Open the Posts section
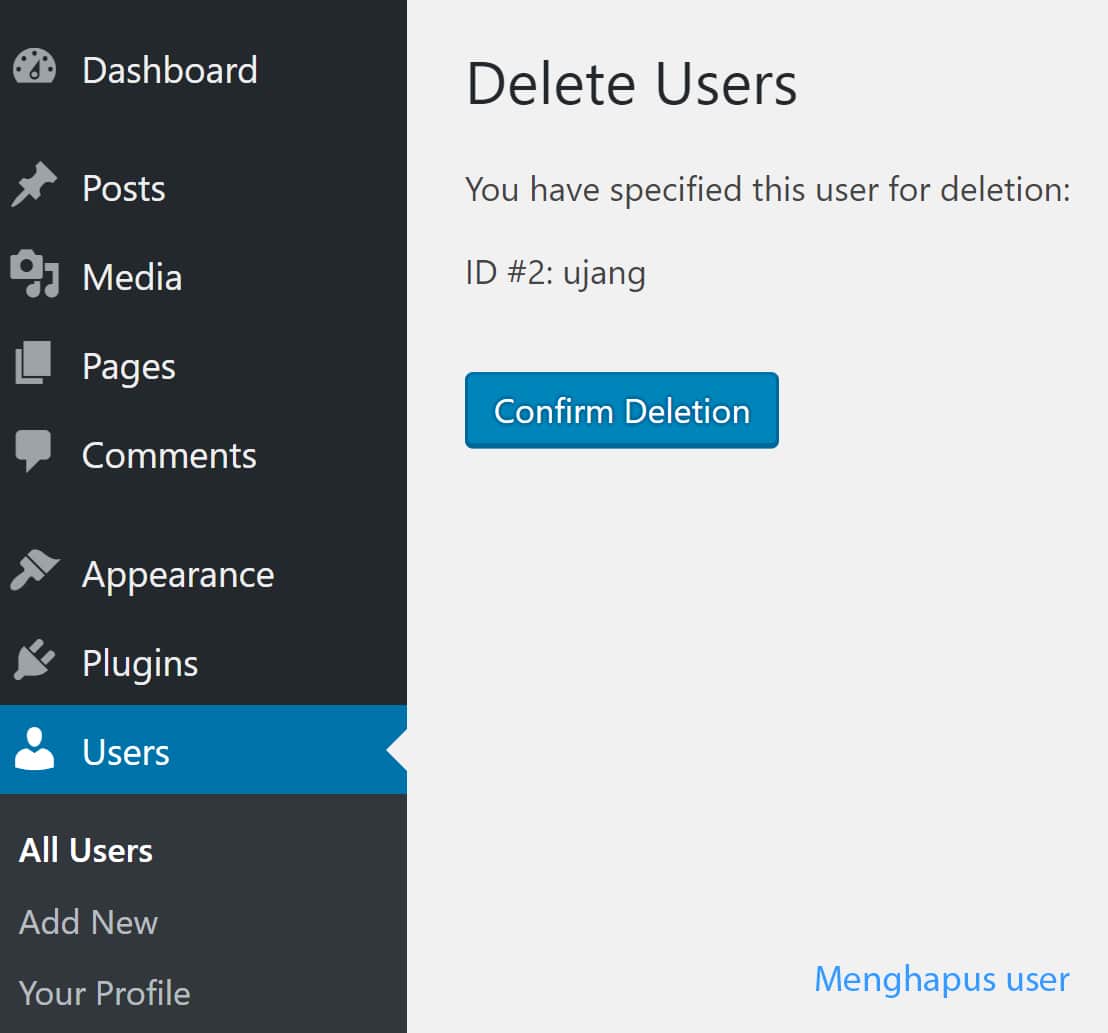Image resolution: width=1108 pixels, height=1033 pixels. (x=123, y=187)
